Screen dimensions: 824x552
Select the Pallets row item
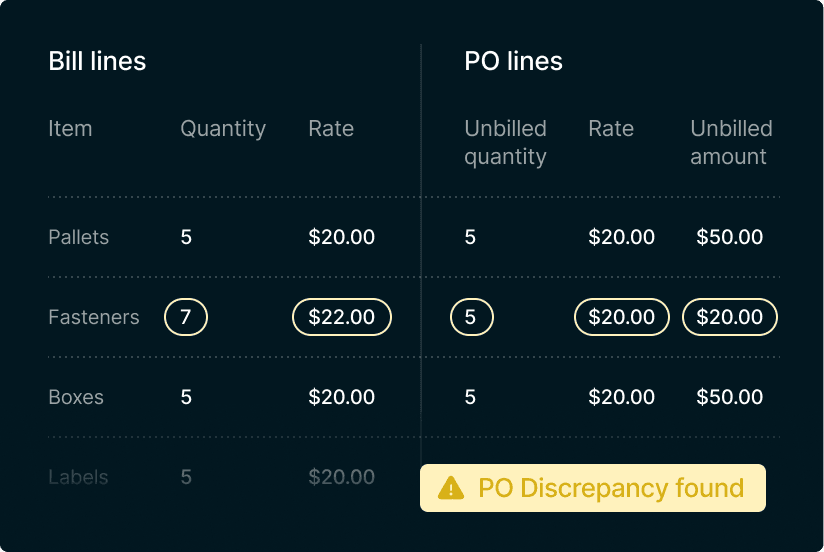coord(78,237)
